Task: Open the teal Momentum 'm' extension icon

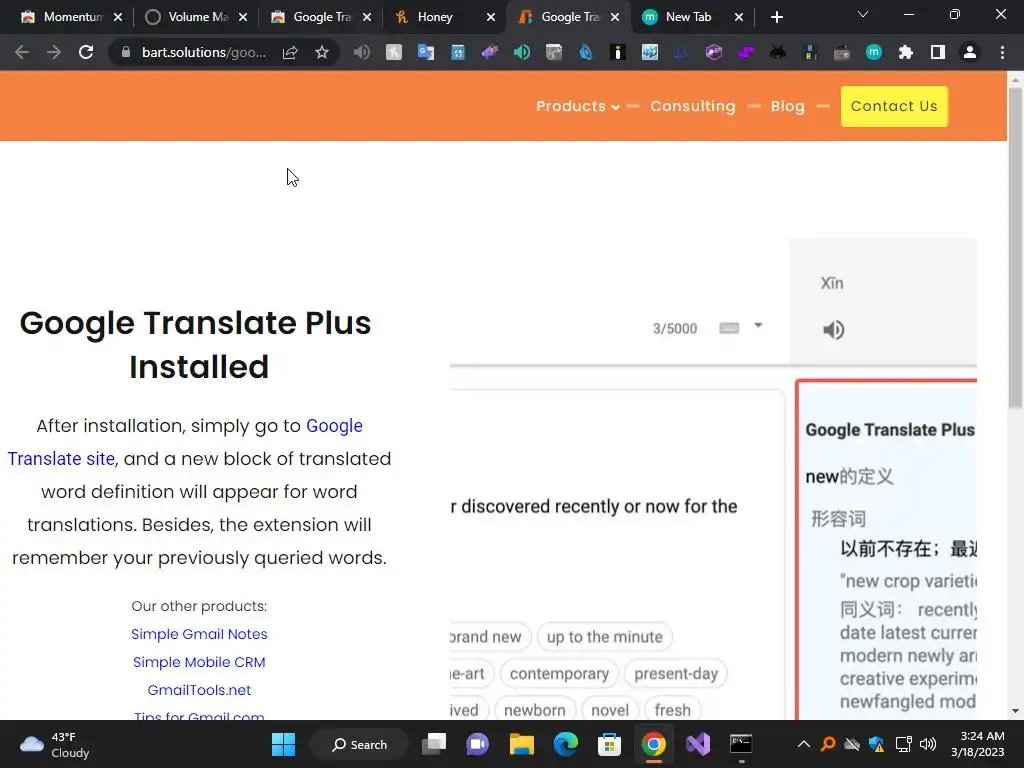Action: [x=874, y=52]
